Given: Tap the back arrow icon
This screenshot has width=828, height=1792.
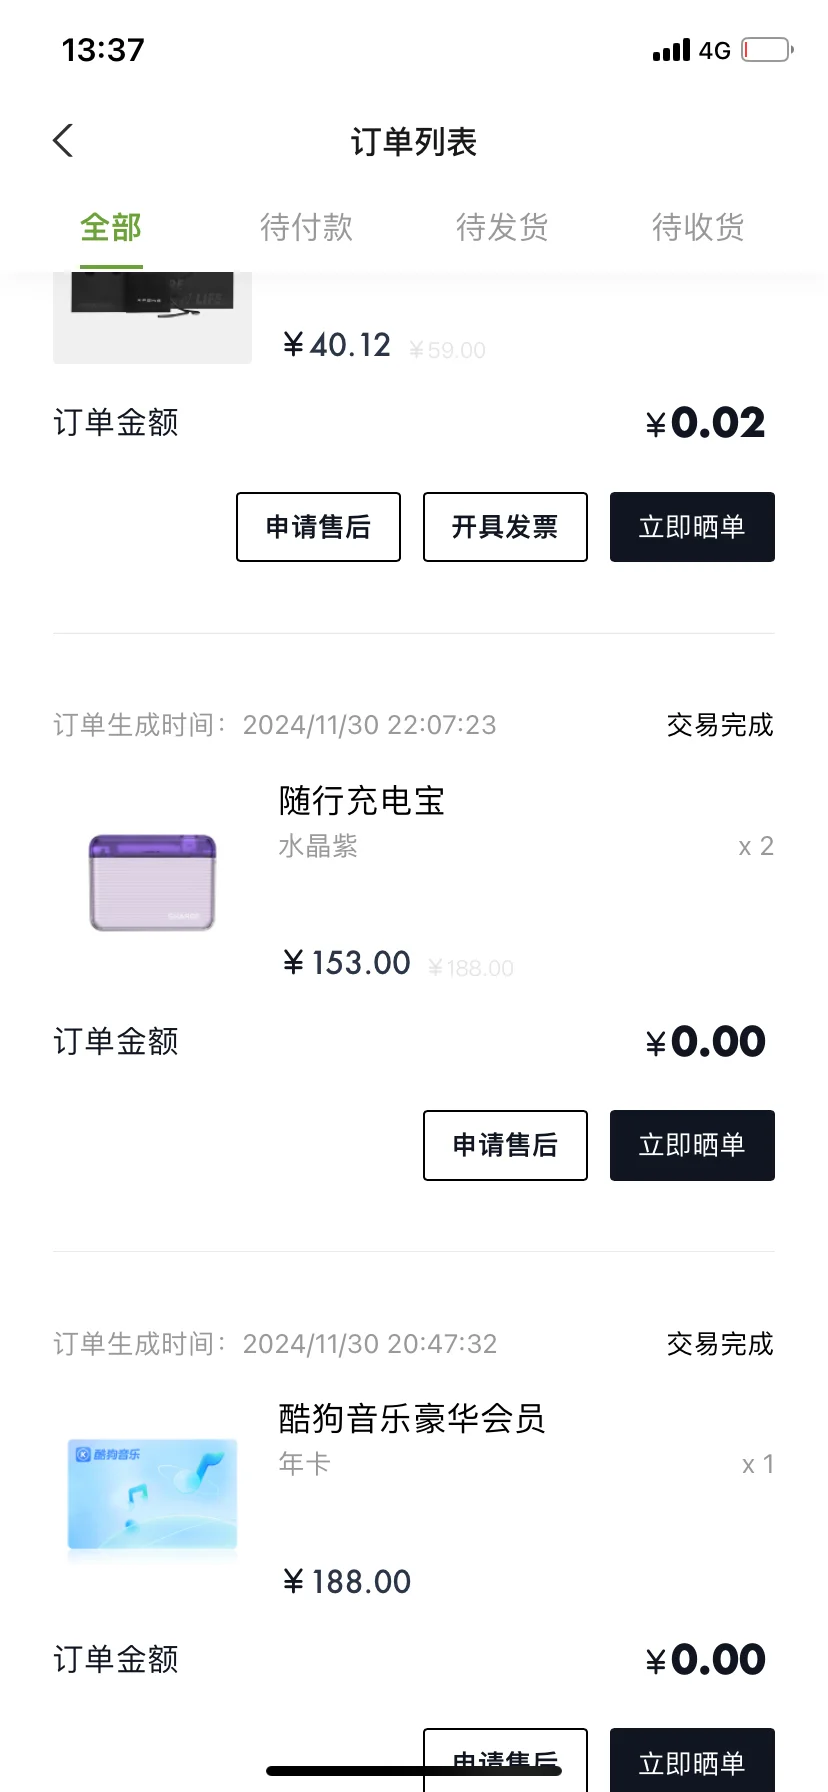Looking at the screenshot, I should click(63, 141).
